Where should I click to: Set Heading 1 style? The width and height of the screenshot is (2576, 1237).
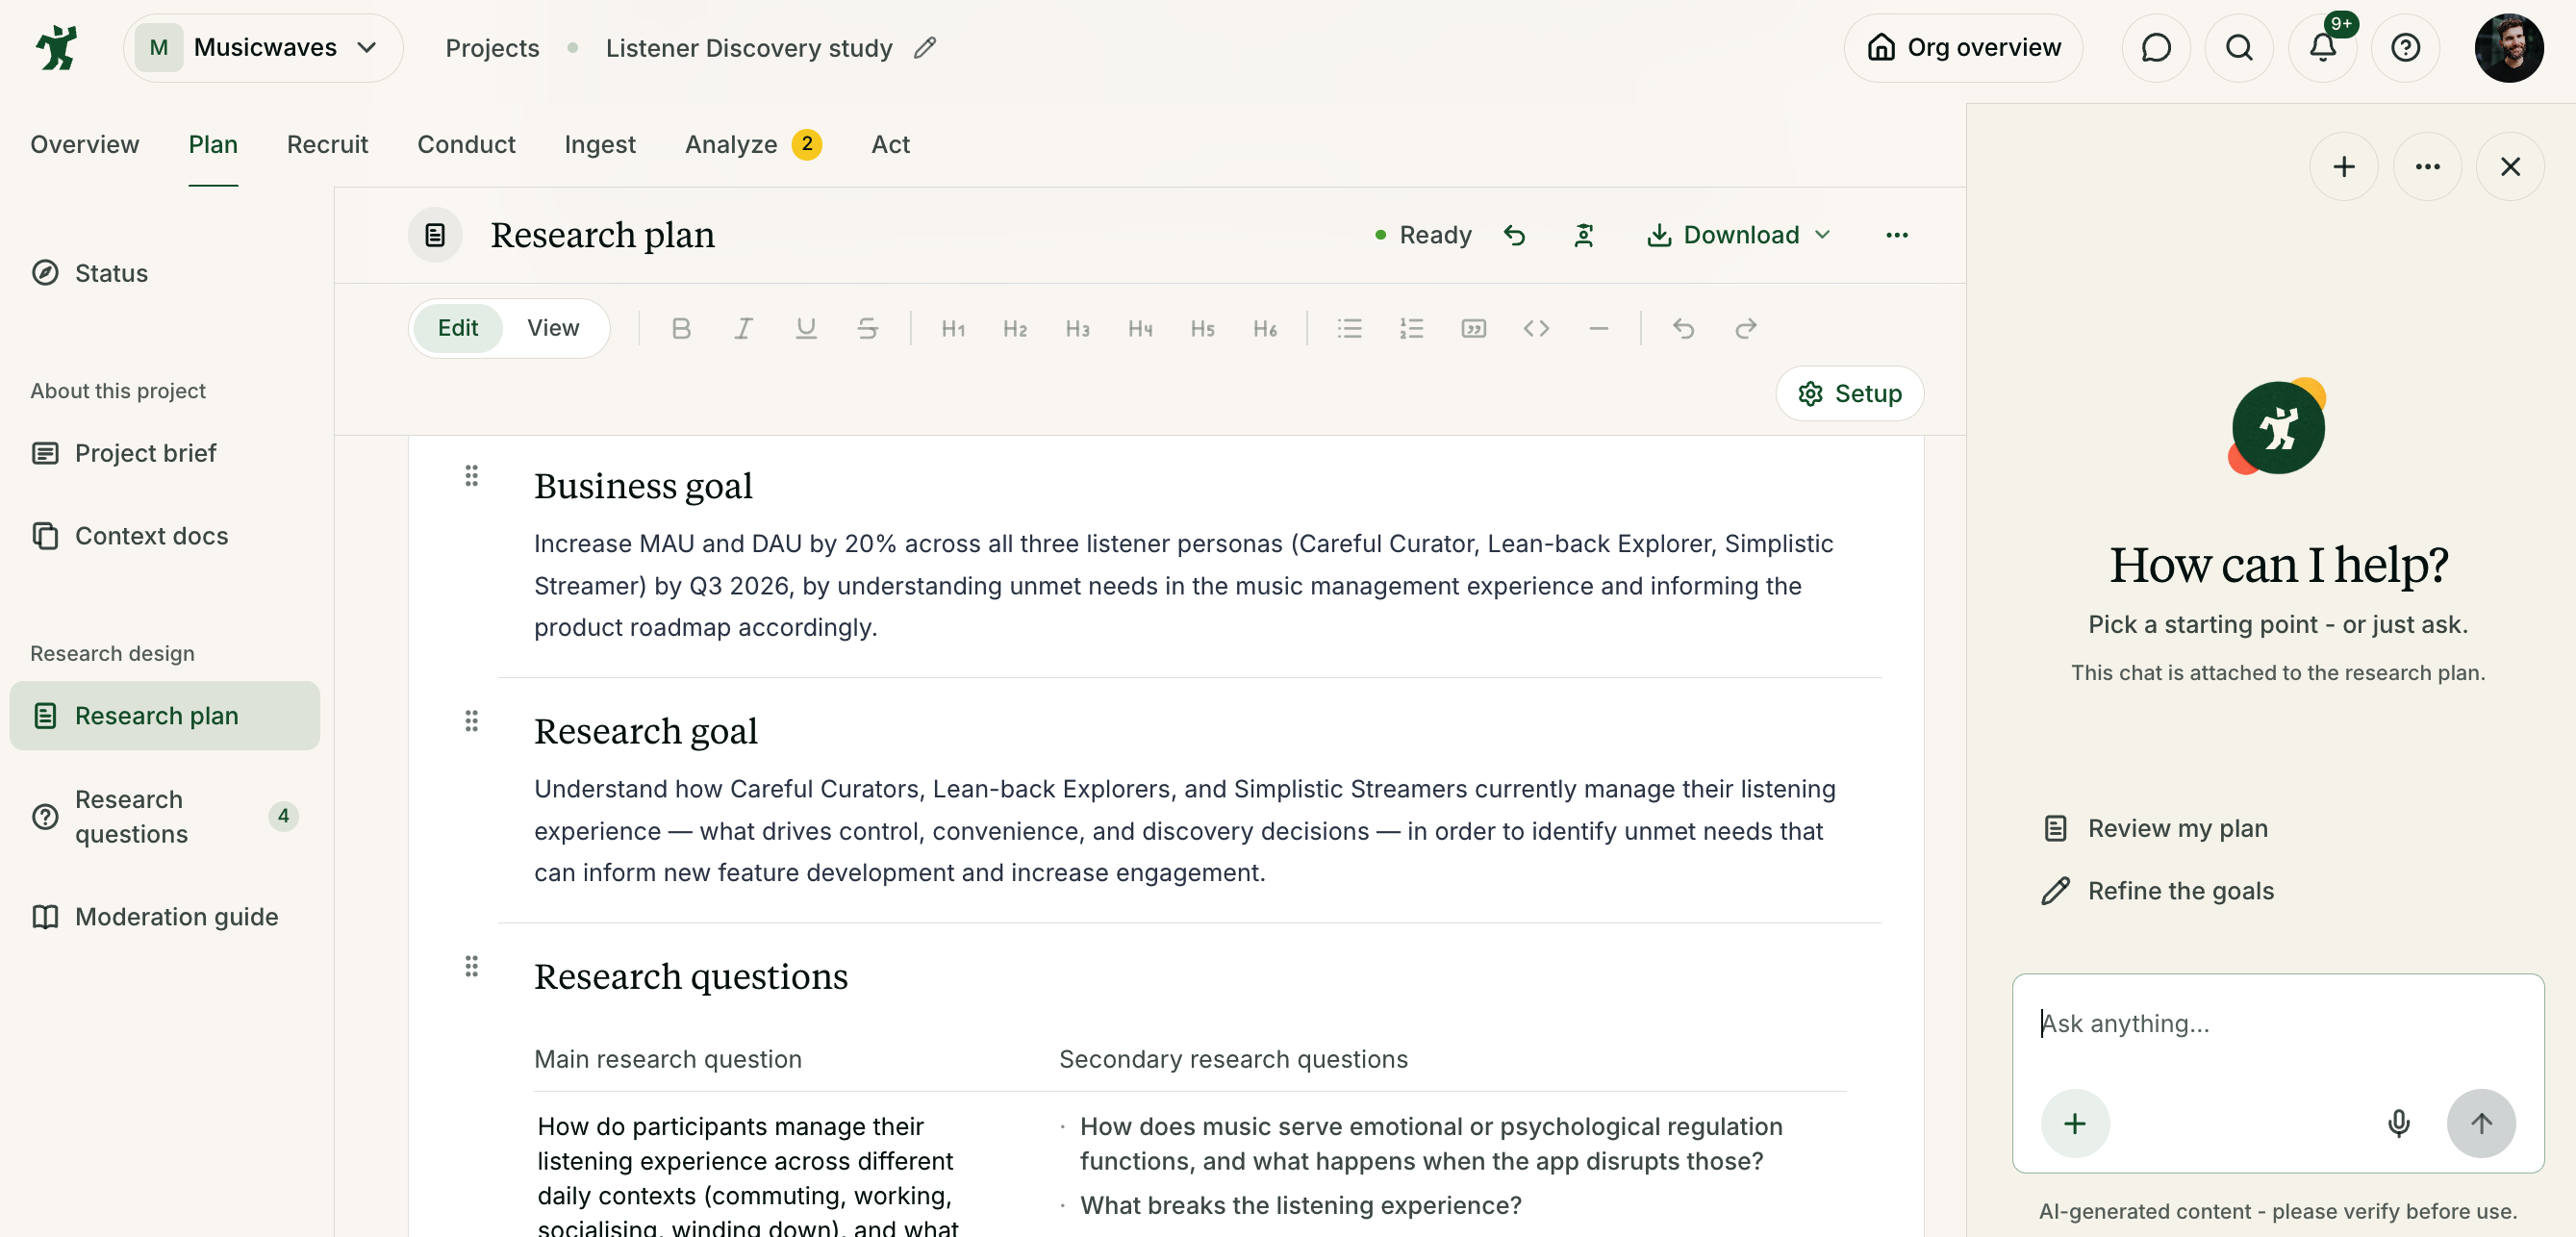(x=953, y=328)
